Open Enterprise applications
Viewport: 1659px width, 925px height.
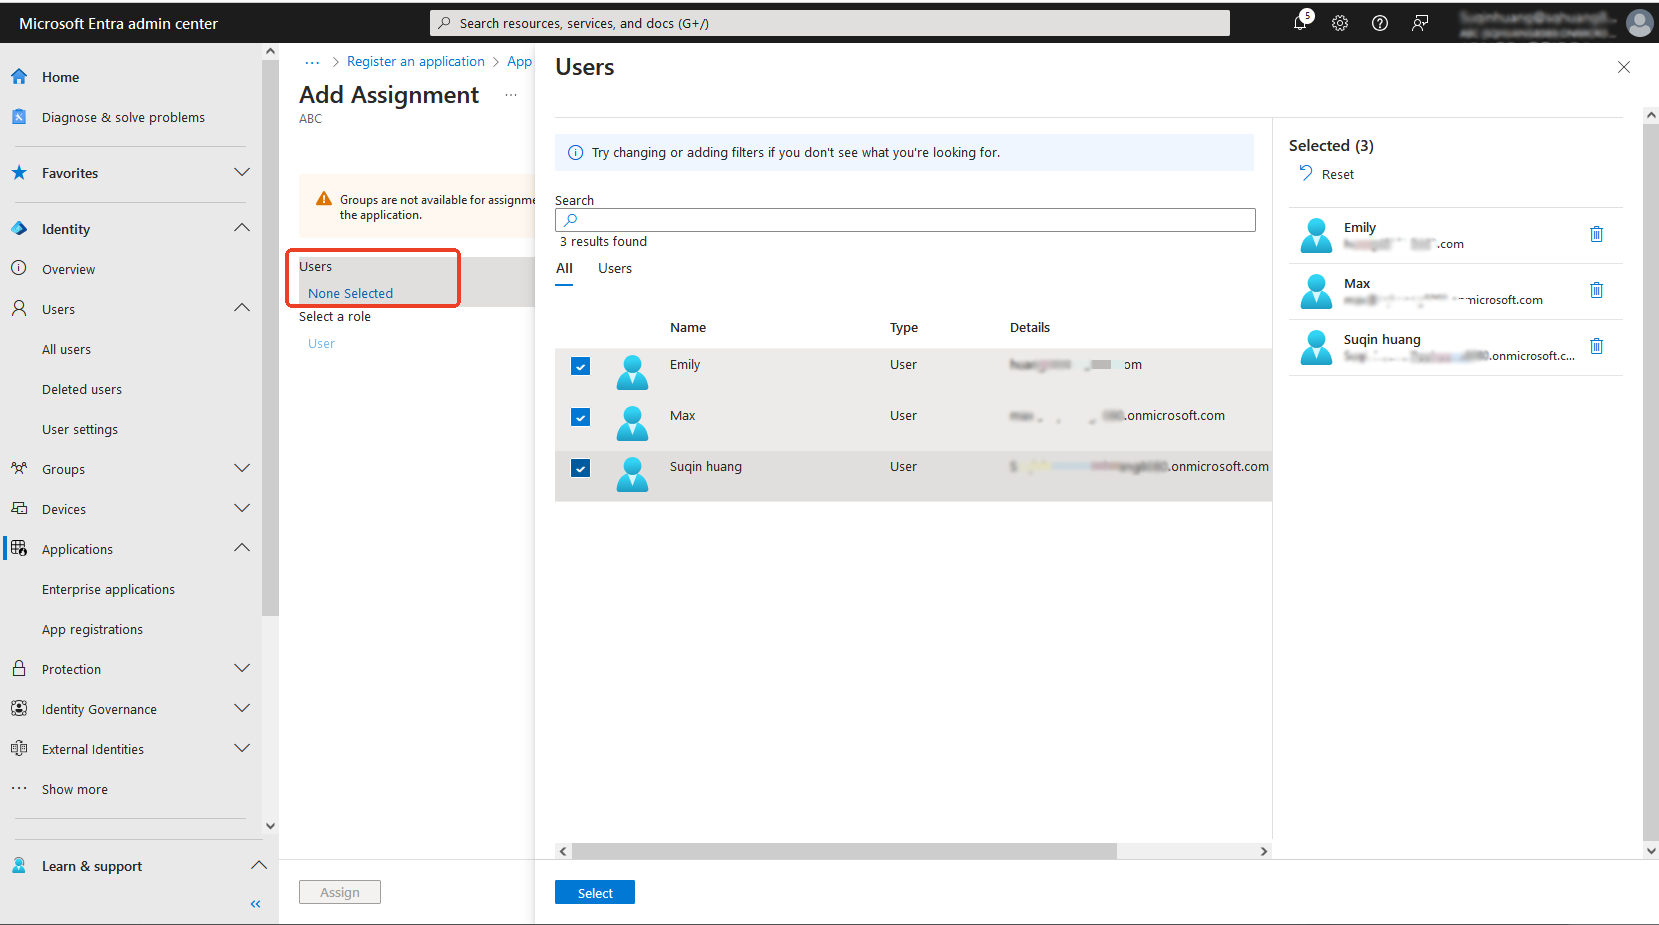(108, 589)
